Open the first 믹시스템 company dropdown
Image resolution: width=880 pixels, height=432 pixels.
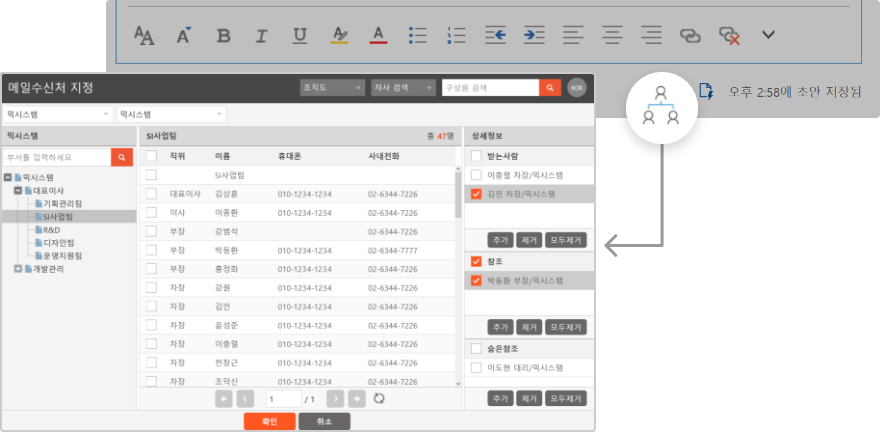pos(58,114)
